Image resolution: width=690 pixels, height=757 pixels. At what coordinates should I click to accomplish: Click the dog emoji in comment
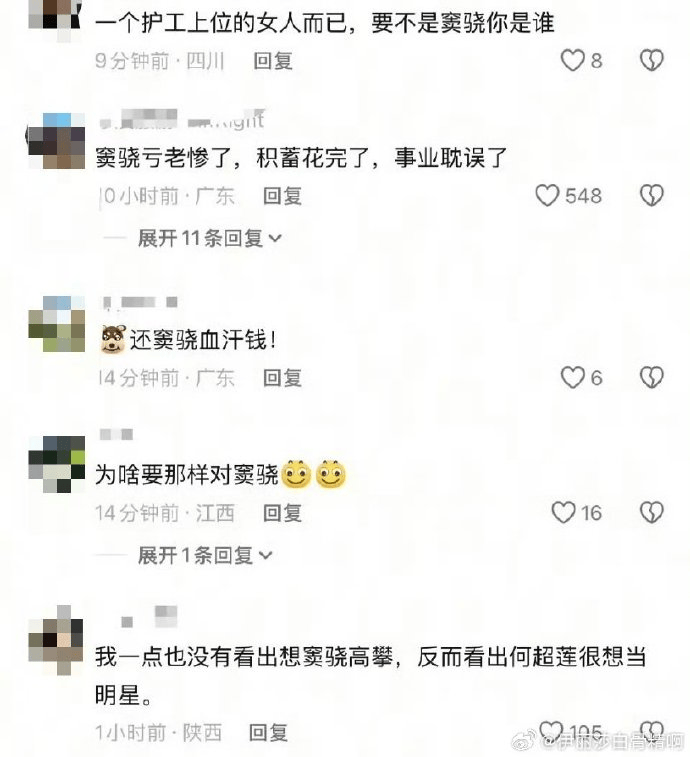tap(114, 339)
